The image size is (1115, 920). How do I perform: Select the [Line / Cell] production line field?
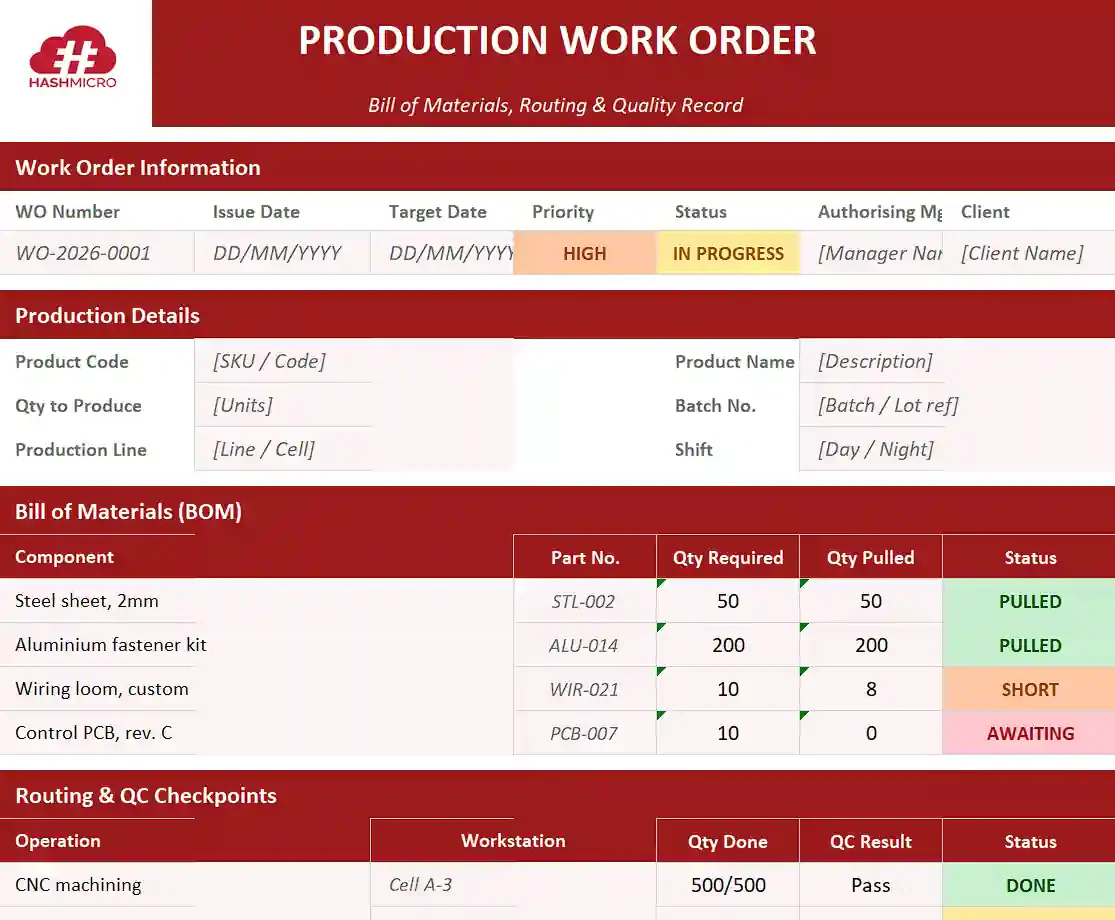[353, 449]
